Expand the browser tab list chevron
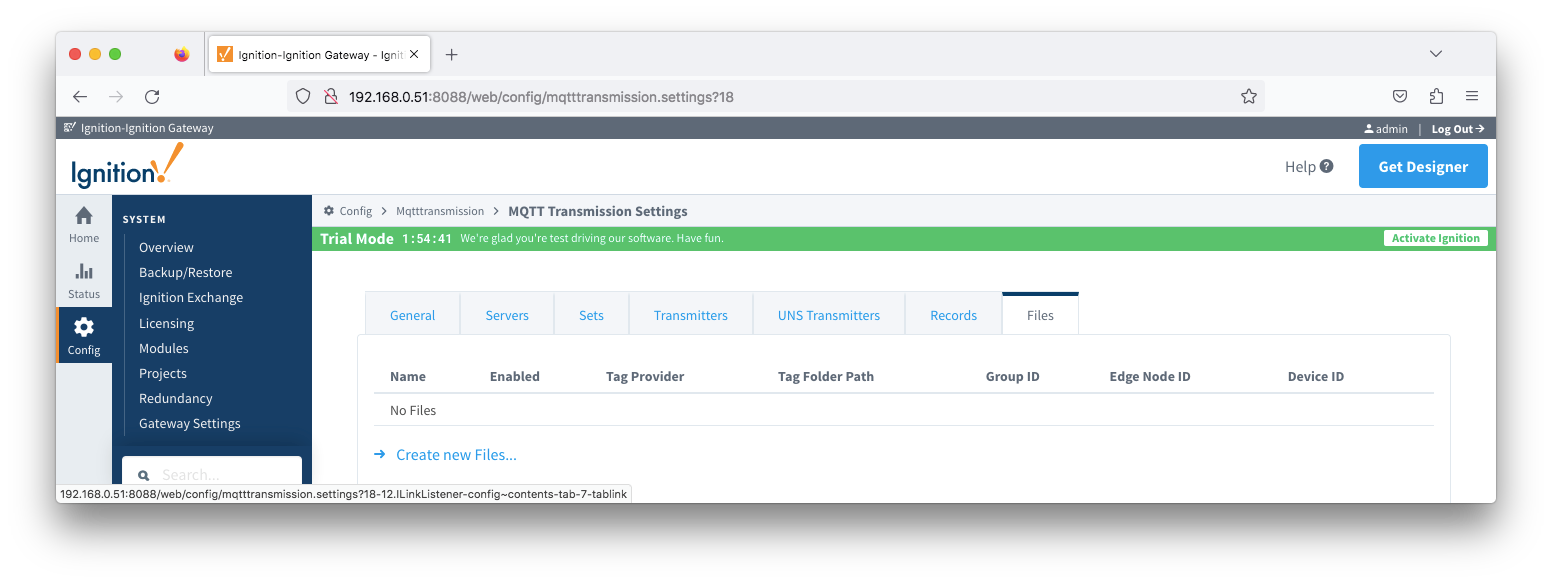Screen dimensions: 1552x583 (x=1436, y=54)
